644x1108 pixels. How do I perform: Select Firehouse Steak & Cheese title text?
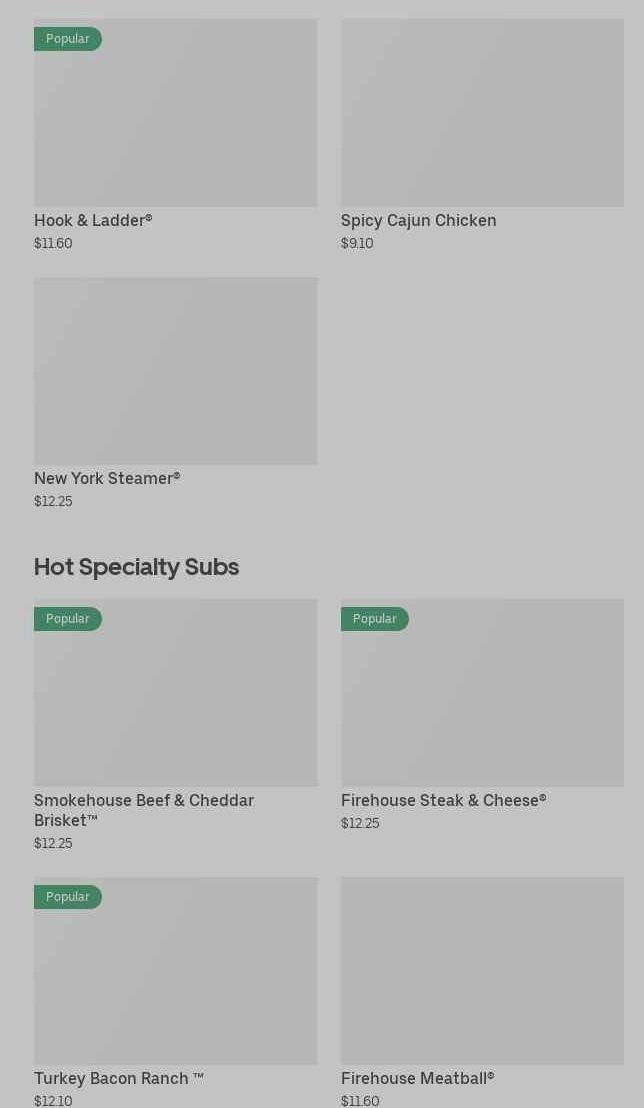coord(443,800)
